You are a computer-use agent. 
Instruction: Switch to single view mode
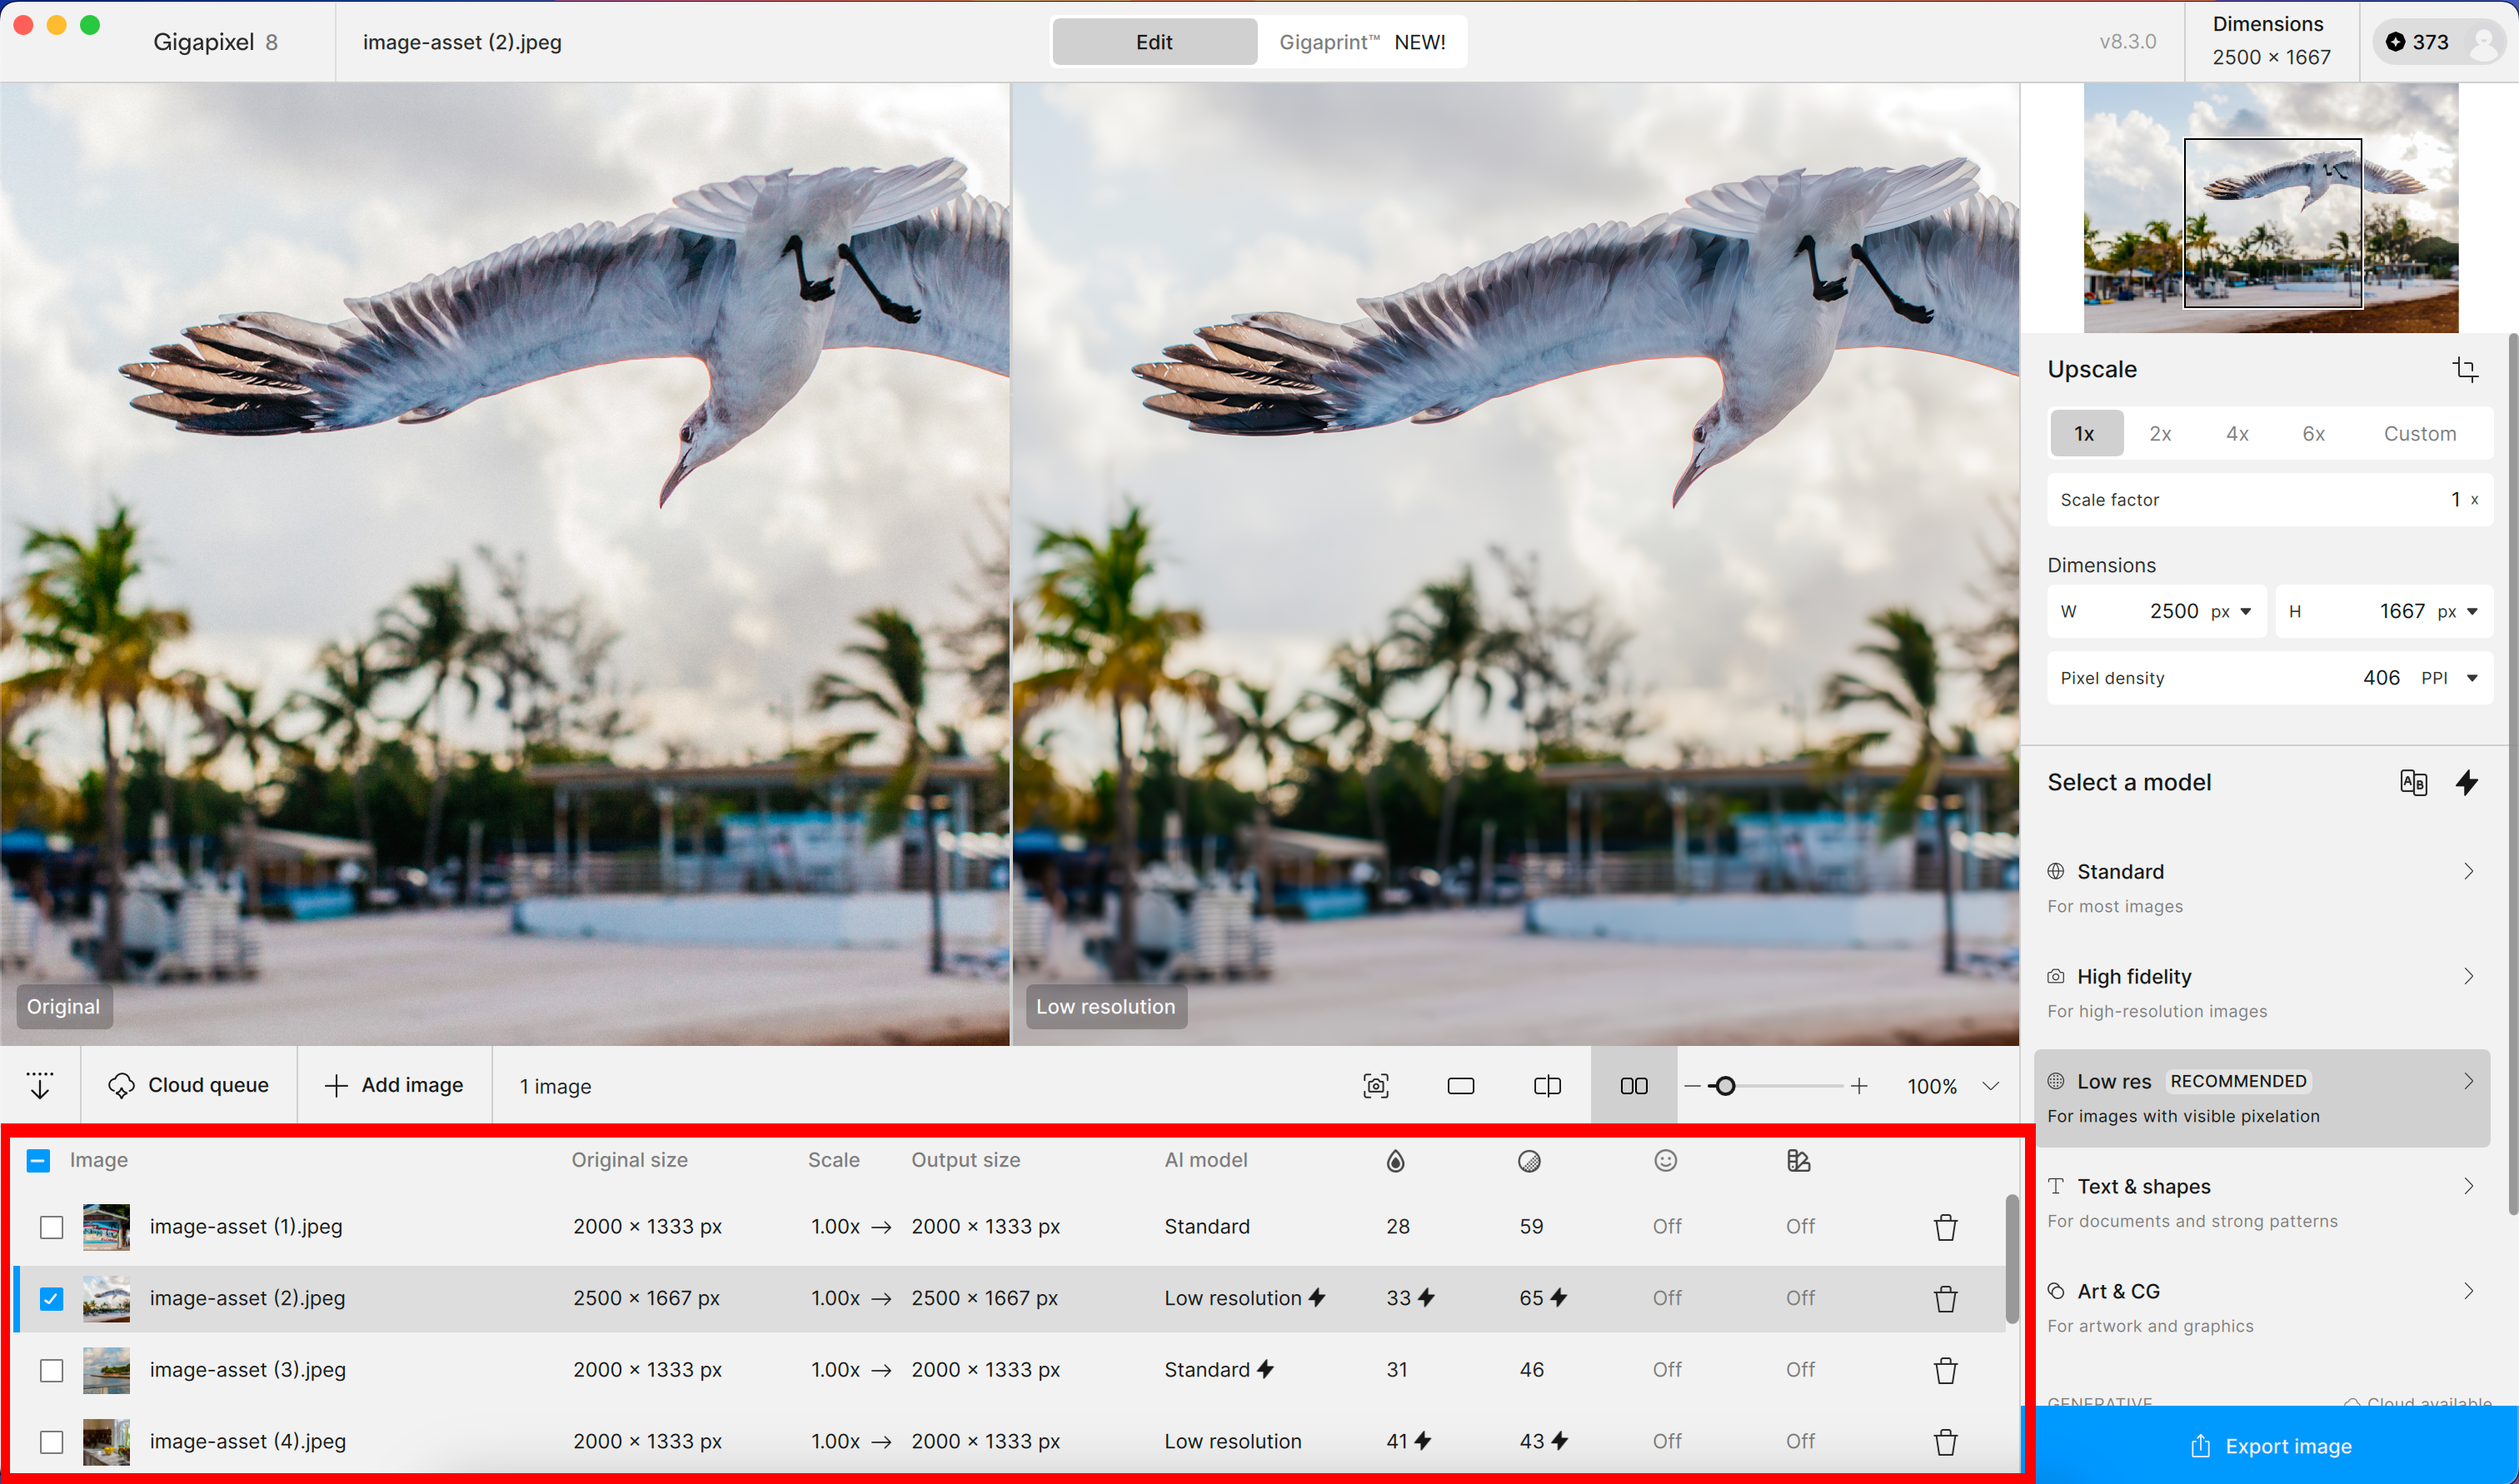(x=1460, y=1086)
